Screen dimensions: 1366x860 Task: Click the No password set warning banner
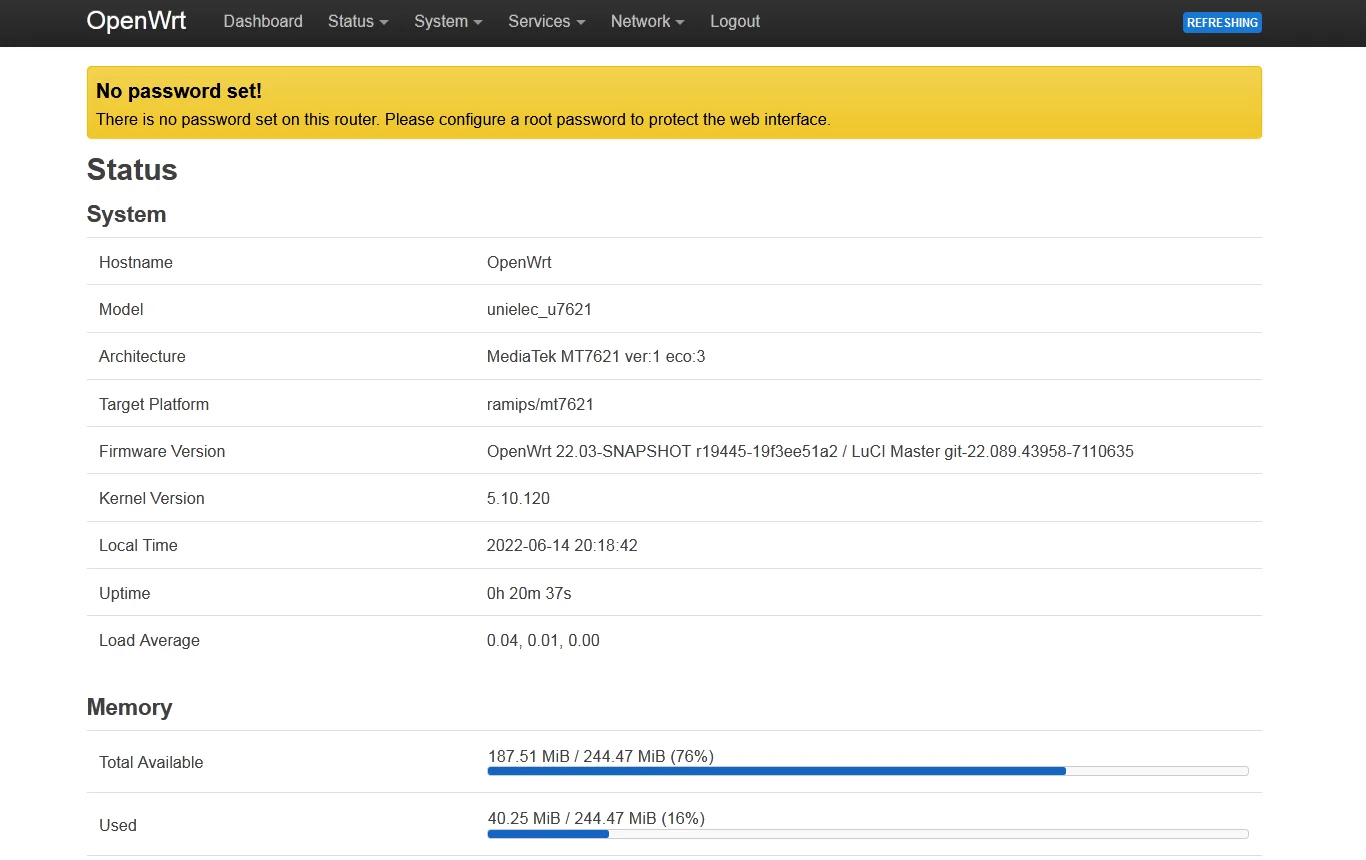(x=674, y=103)
